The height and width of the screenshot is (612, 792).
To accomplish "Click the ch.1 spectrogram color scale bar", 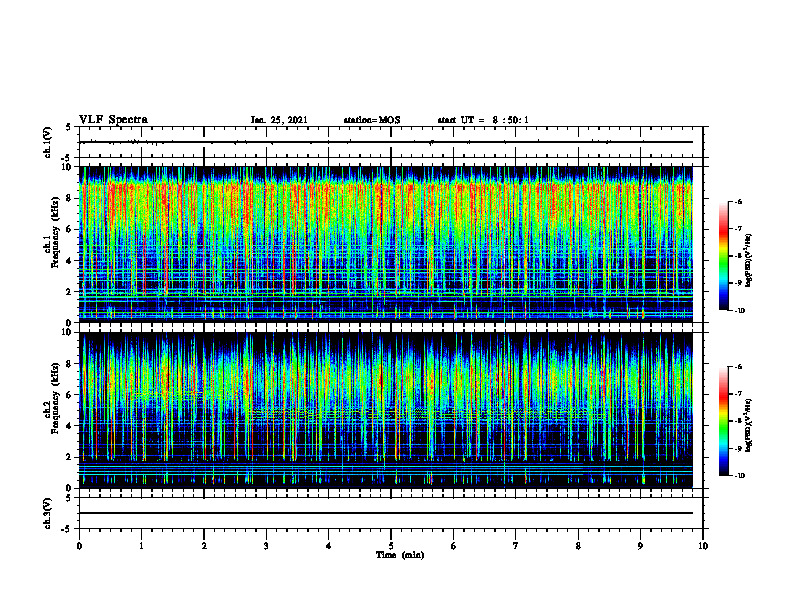I will [724, 256].
